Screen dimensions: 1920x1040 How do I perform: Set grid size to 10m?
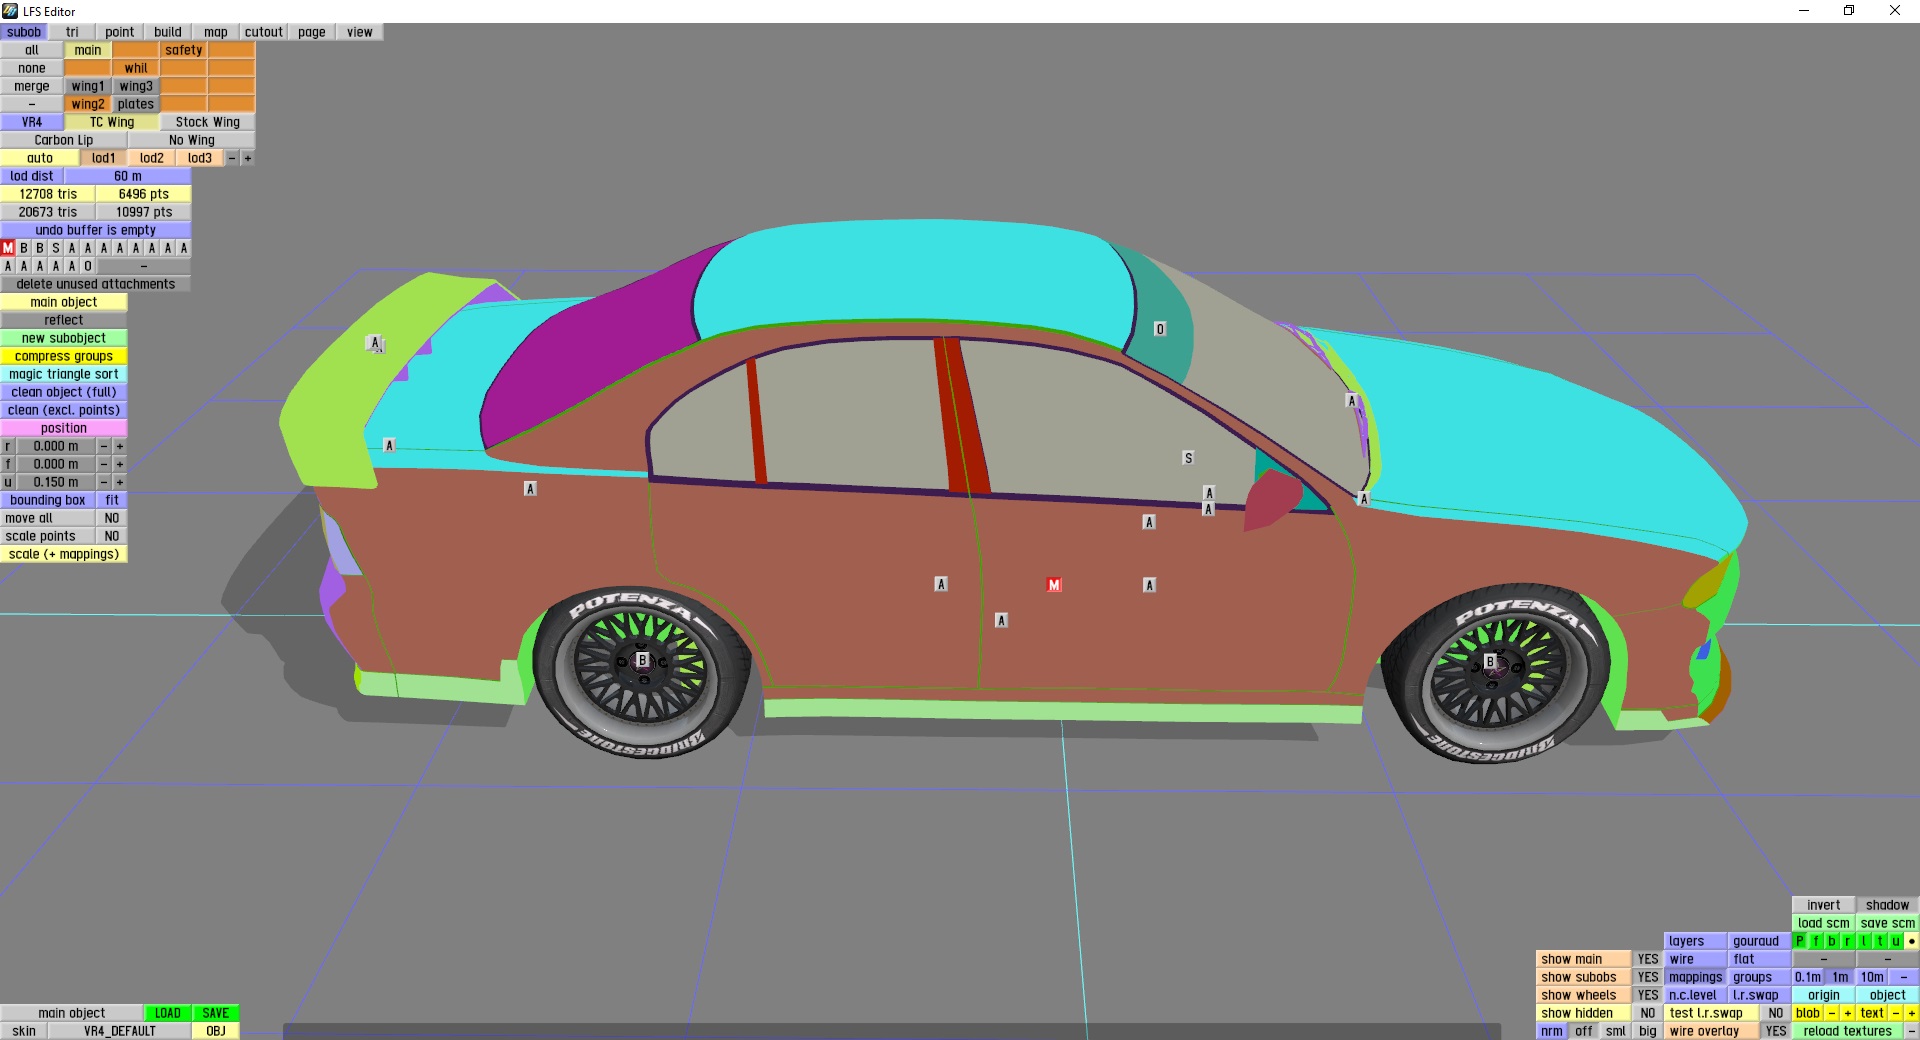coord(1872,977)
